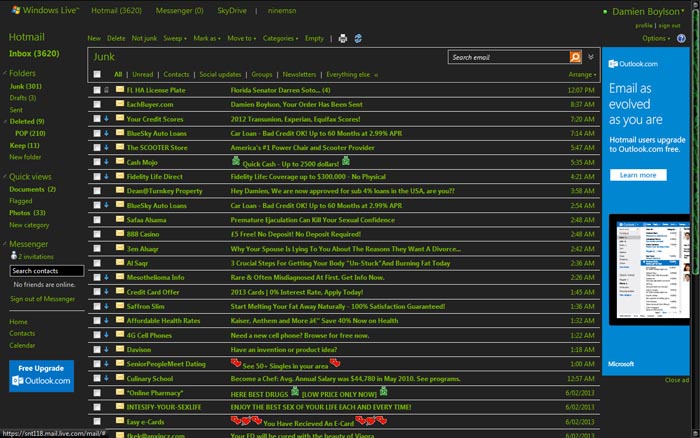The height and width of the screenshot is (438, 700).
Task: Click envelope icon for Safaa Alsama email
Action: [x=120, y=219]
